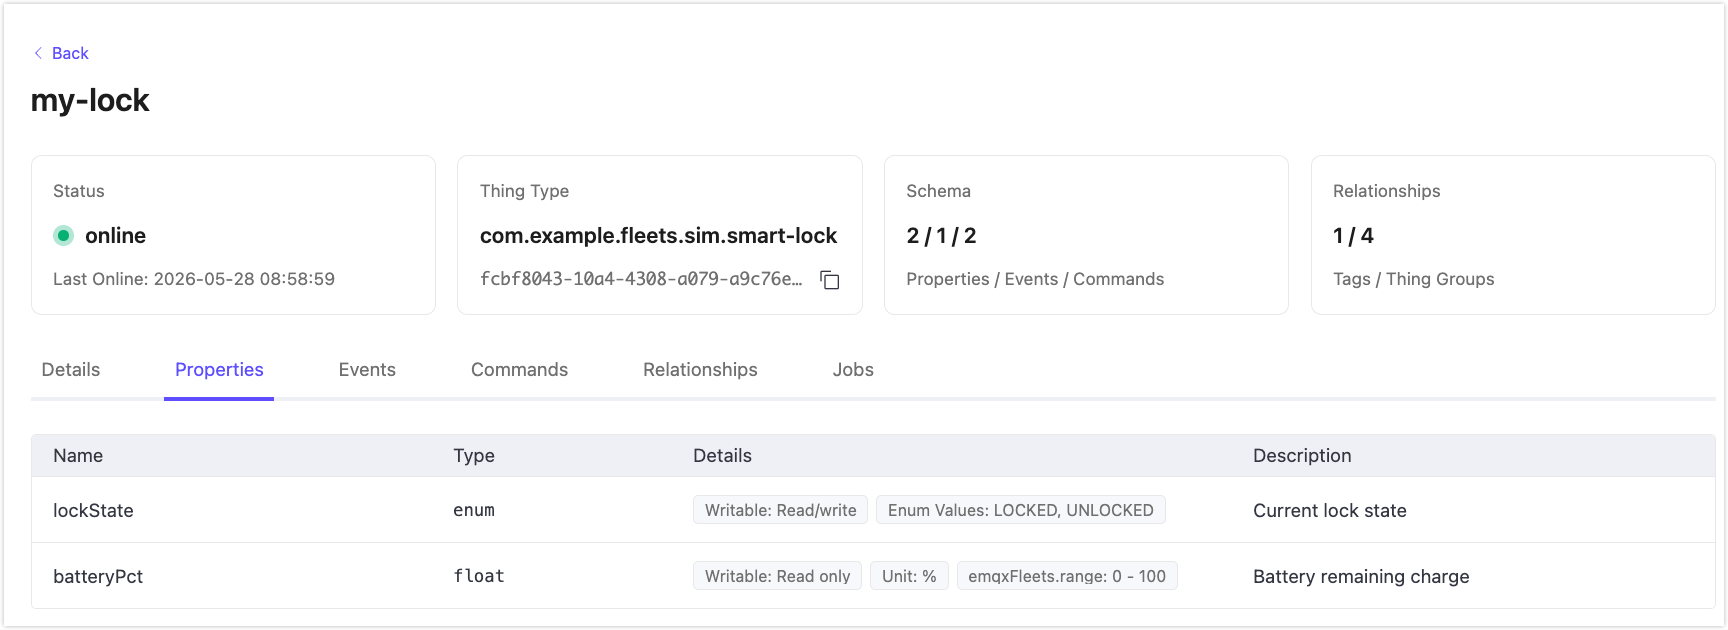Image resolution: width=1728 pixels, height=630 pixels.
Task: Select the batteryPct property name
Action: pos(98,577)
